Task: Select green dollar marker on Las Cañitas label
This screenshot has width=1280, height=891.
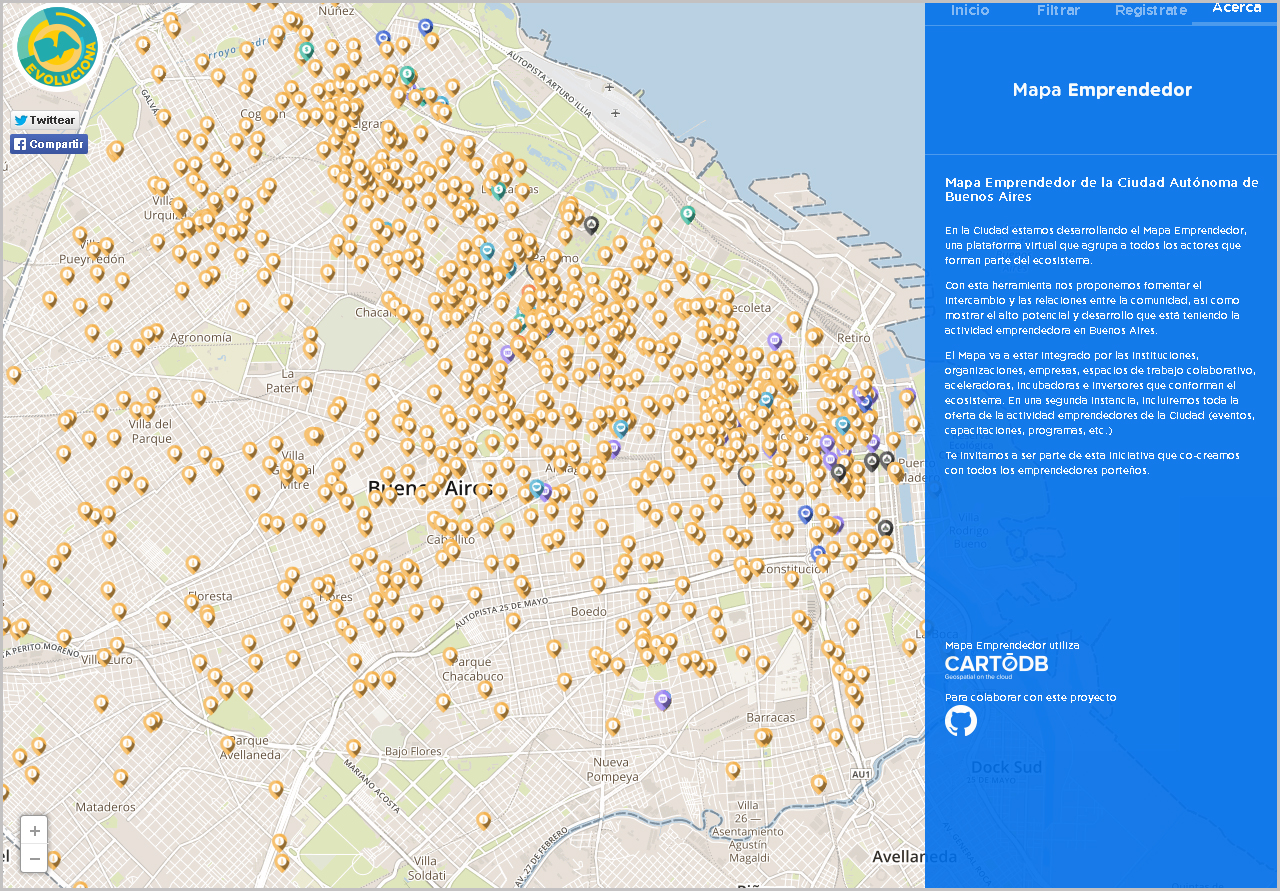Action: pyautogui.click(x=498, y=190)
